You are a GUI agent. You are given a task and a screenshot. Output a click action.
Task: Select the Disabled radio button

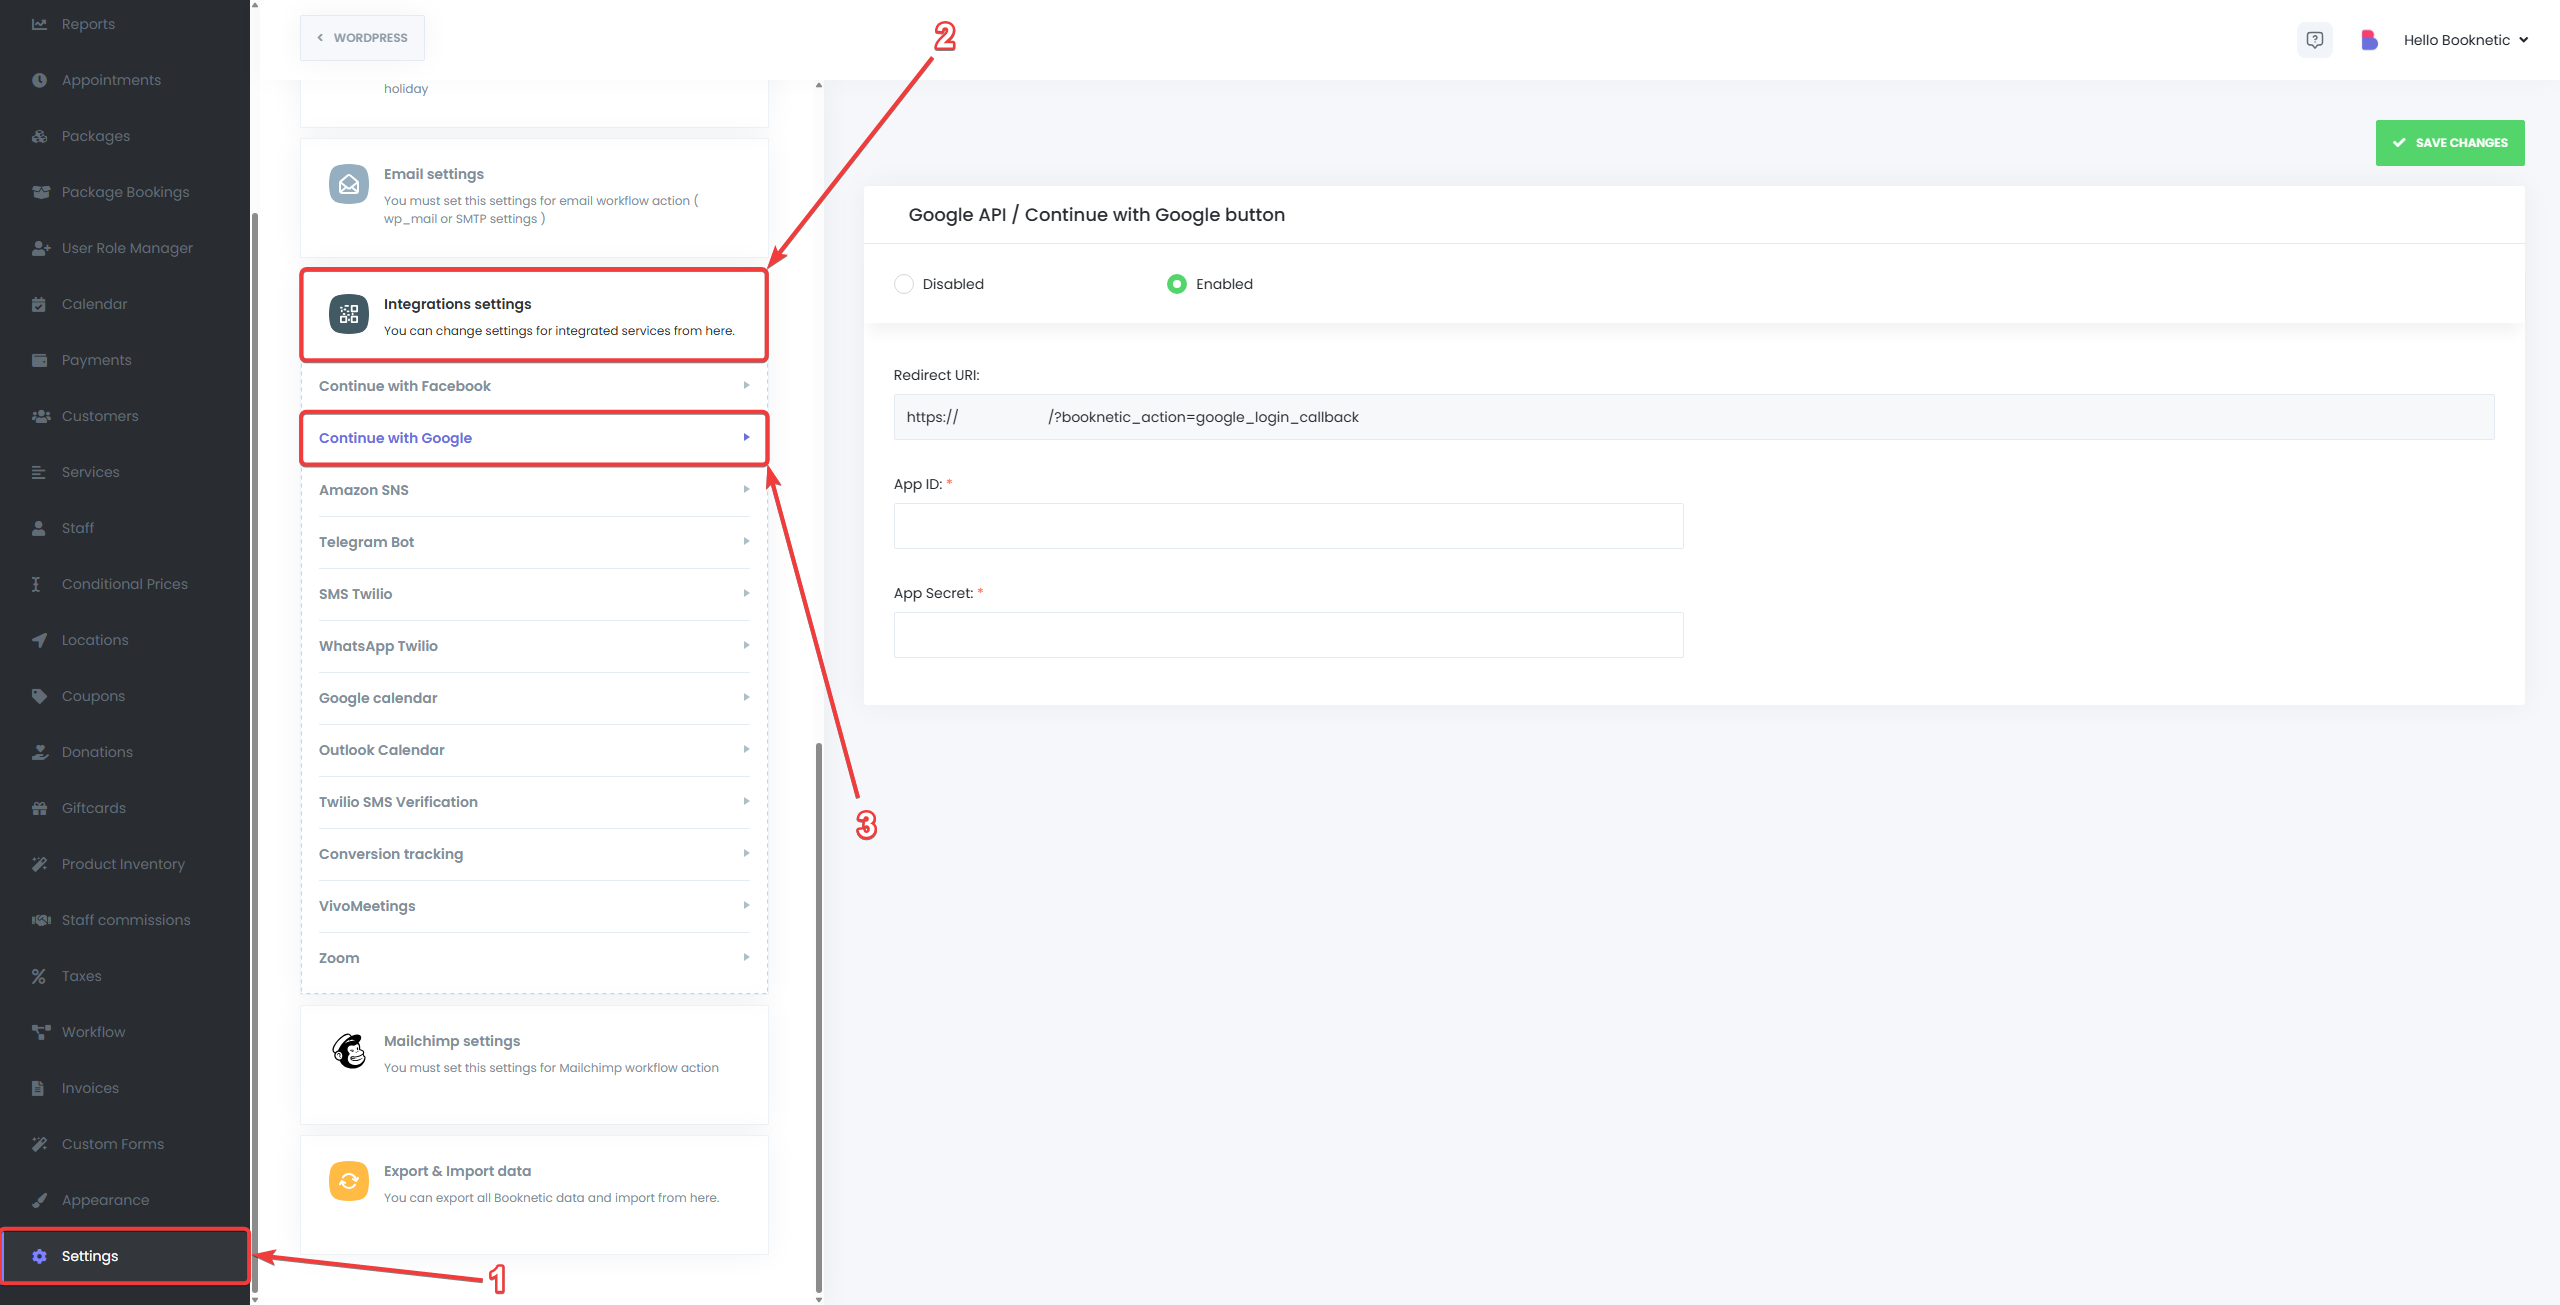[x=904, y=284]
